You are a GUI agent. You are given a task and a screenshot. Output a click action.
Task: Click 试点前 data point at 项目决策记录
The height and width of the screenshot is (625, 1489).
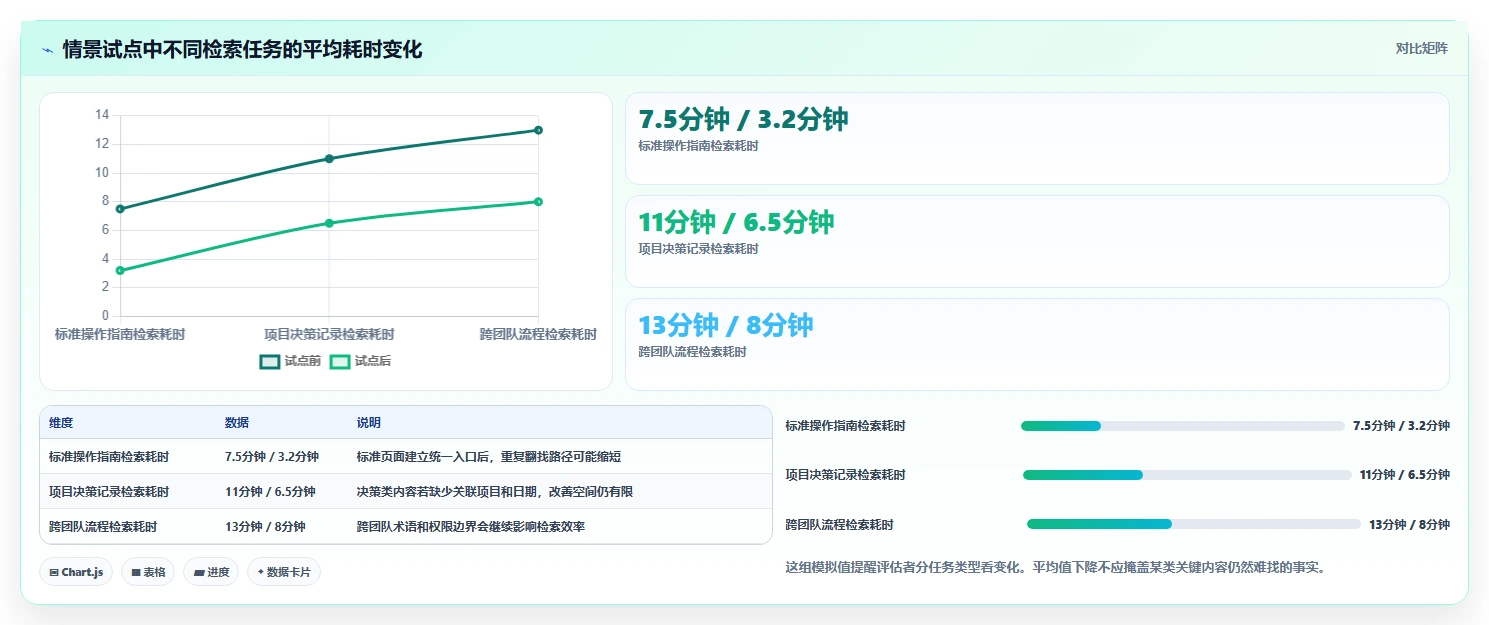[x=329, y=158]
